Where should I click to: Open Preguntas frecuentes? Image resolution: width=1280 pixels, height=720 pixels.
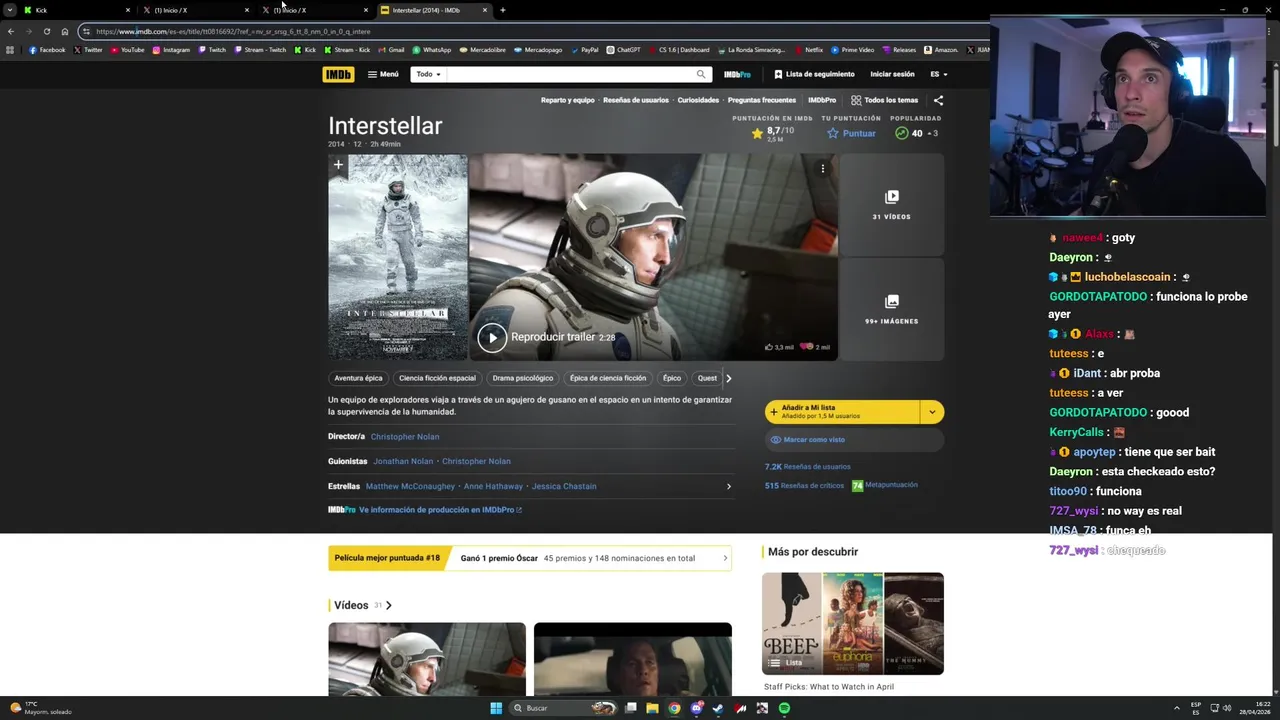point(762,100)
